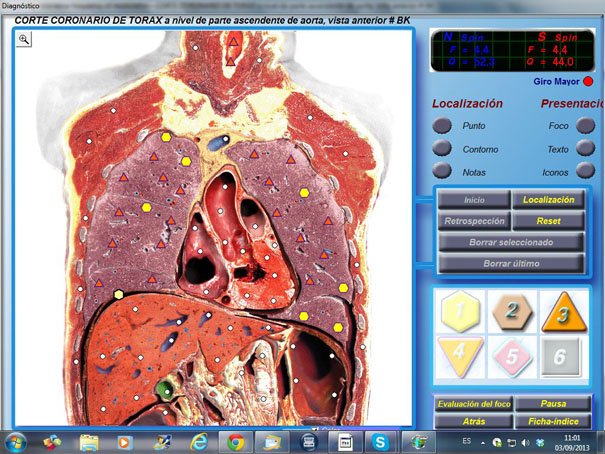Select the orange triangle marker 3
Viewport: 605px width, 454px height.
pos(562,312)
